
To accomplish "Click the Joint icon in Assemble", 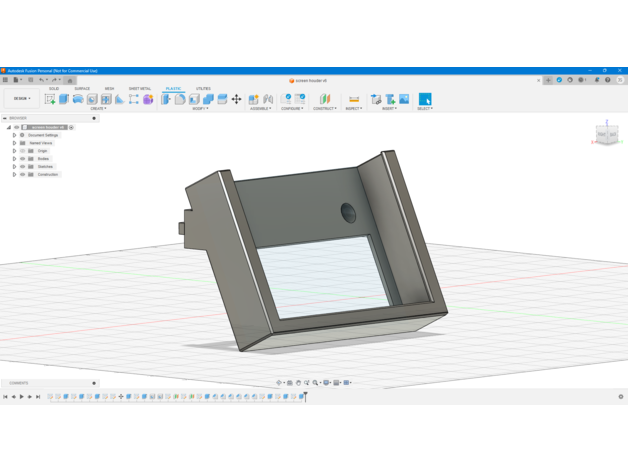I will tap(268, 99).
